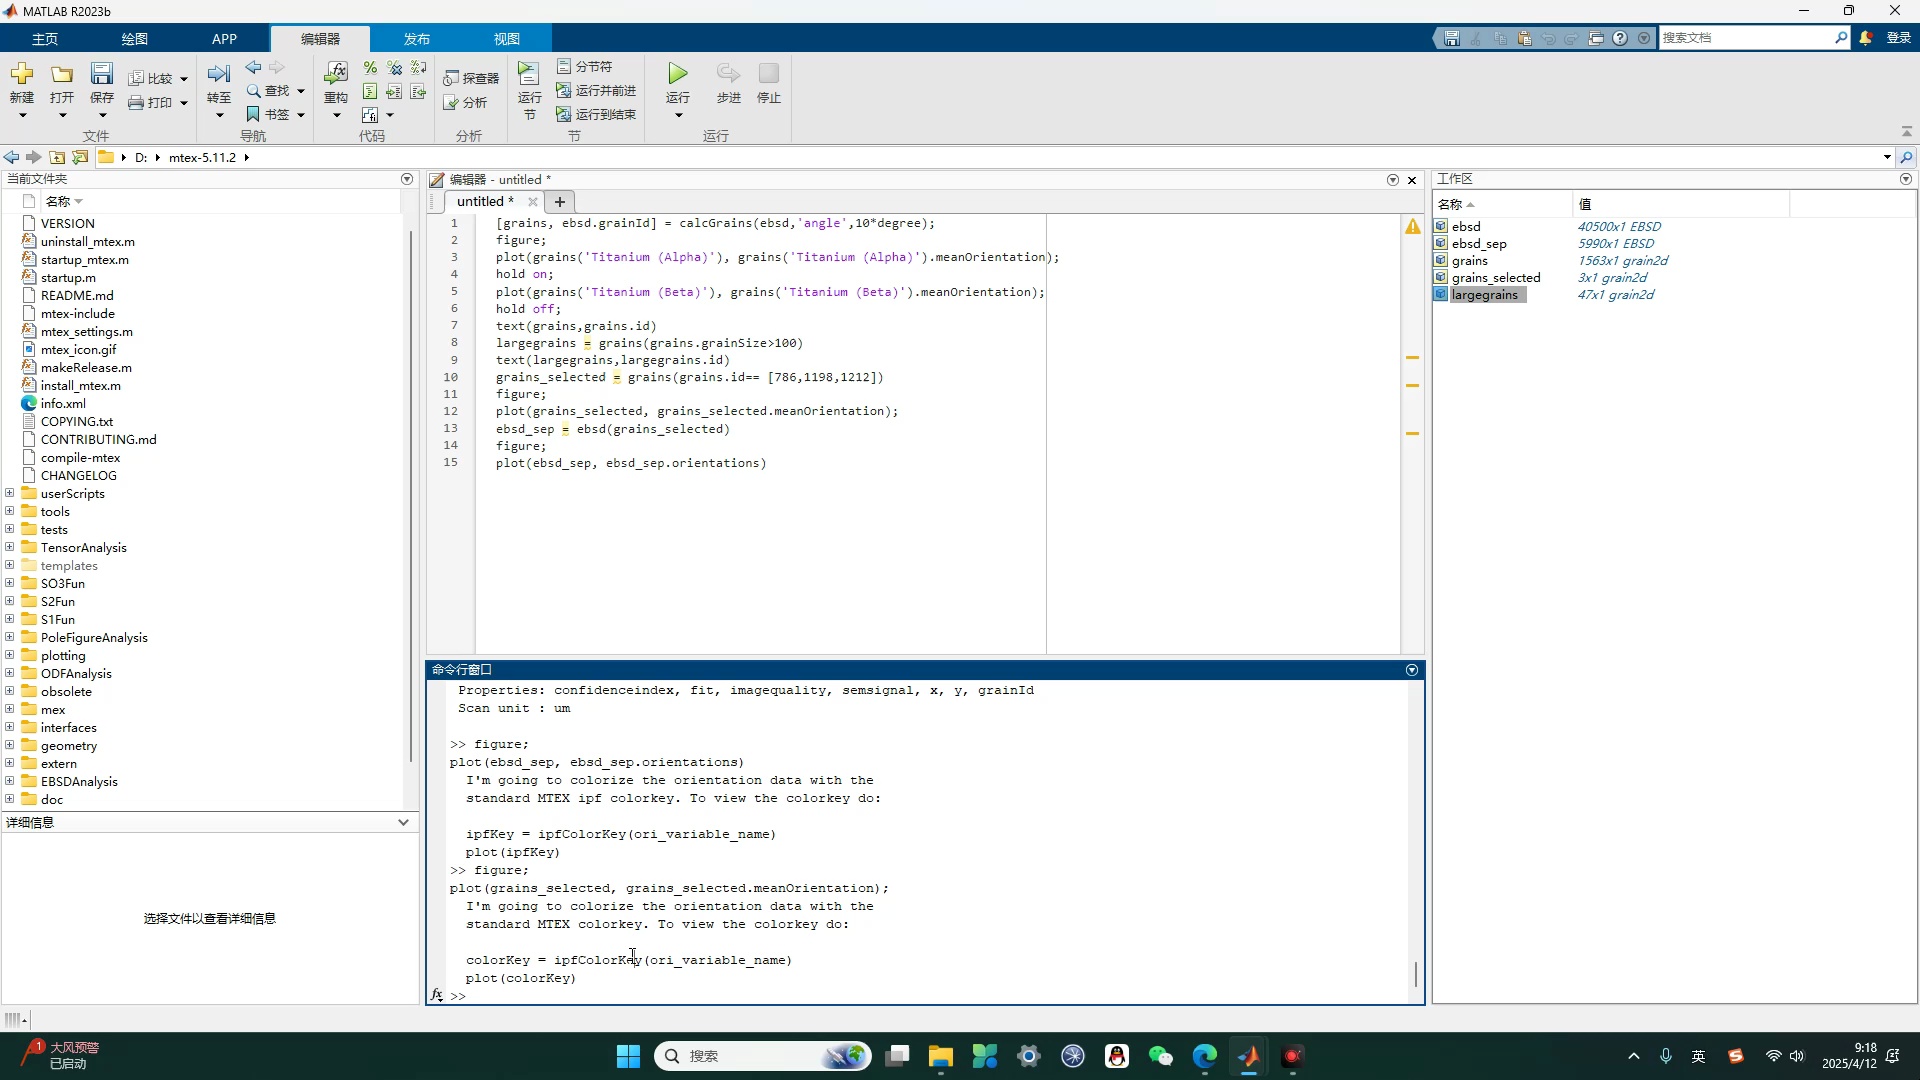
Task: Add a new editor tab with plus
Action: coord(560,202)
